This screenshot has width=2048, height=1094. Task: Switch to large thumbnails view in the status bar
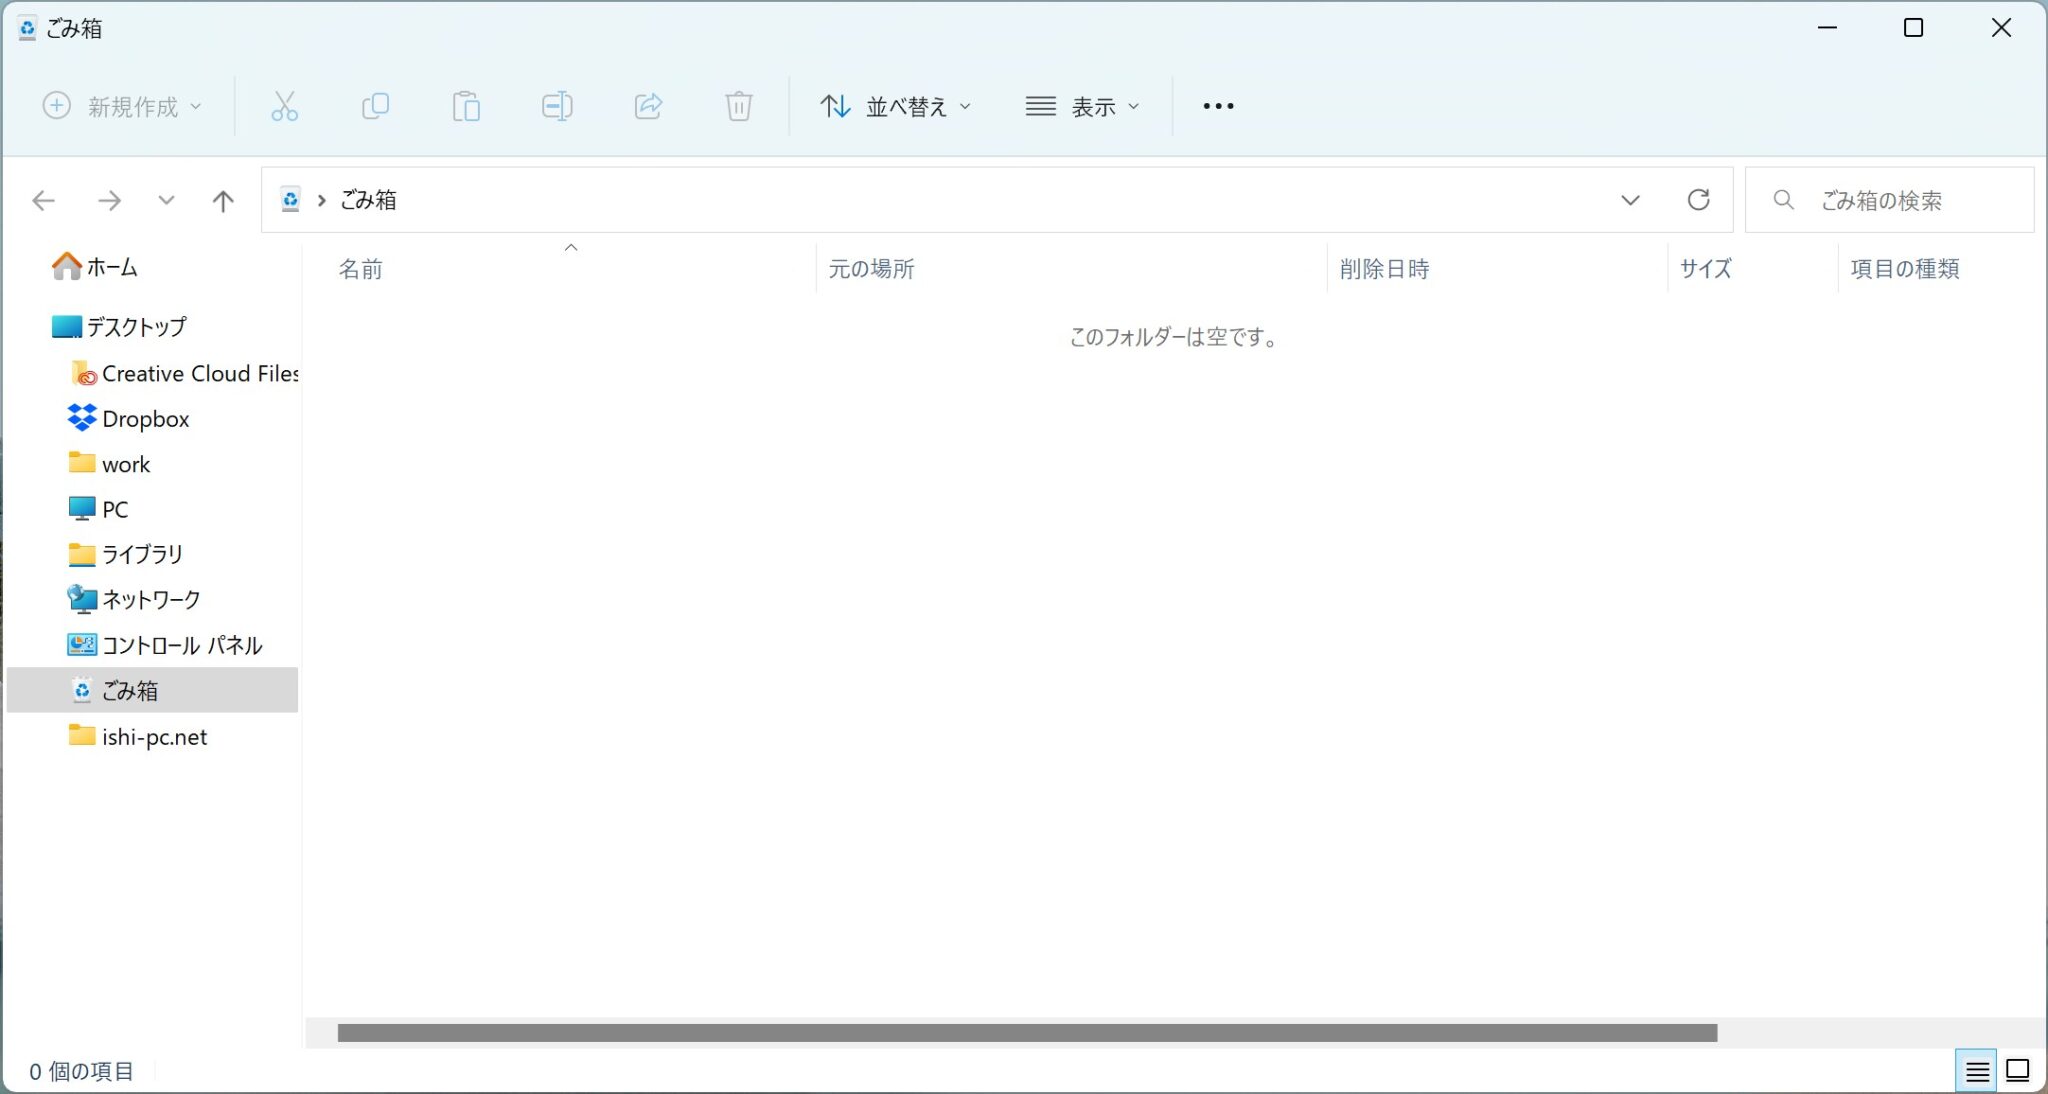pyautogui.click(x=2018, y=1071)
